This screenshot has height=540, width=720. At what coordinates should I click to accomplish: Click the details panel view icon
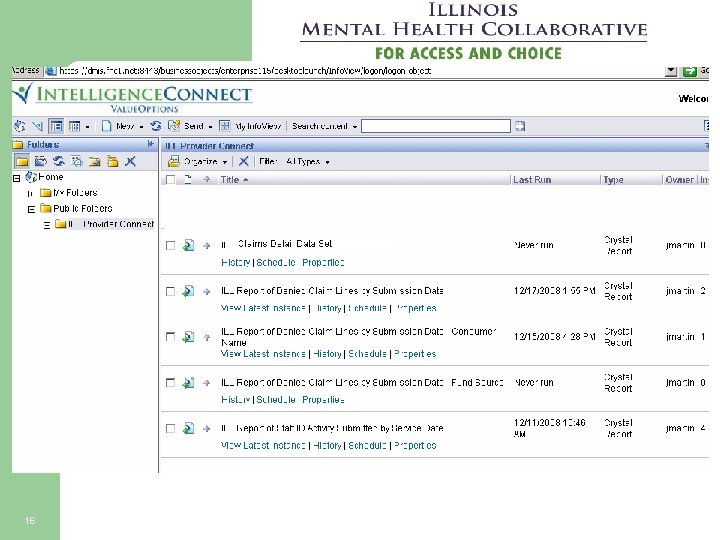[x=74, y=126]
